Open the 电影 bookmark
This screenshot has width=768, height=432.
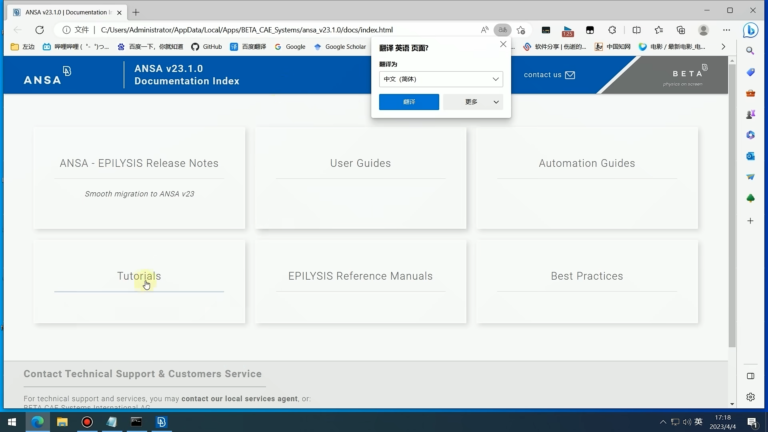(672, 47)
